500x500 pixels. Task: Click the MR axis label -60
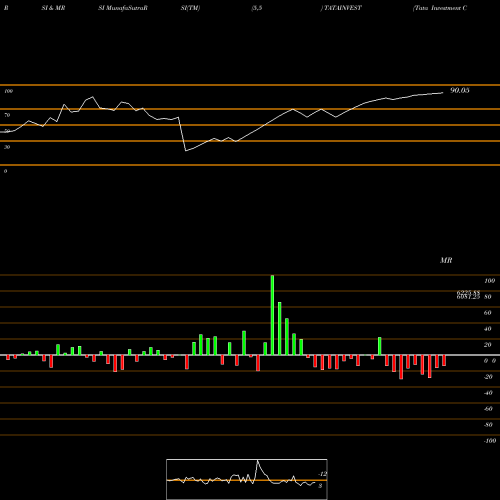pos(488,409)
